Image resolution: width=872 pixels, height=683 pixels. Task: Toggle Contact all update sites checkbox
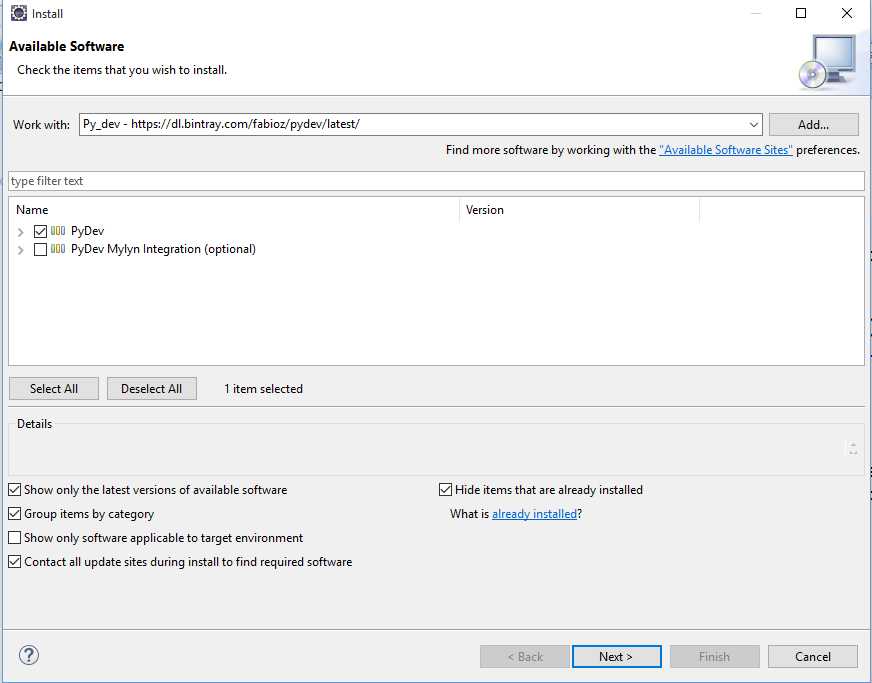[x=14, y=562]
